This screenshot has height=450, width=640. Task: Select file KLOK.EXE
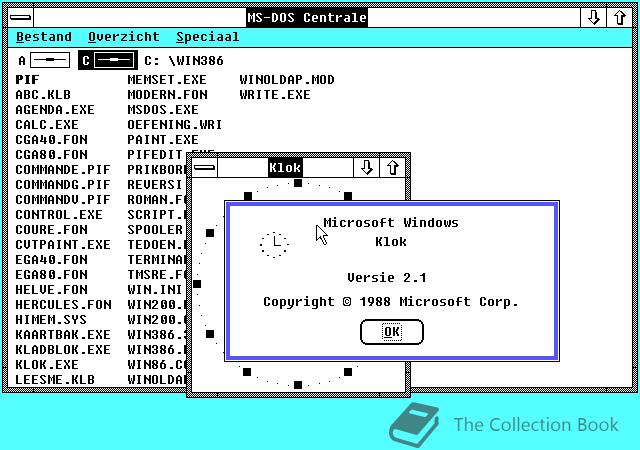tap(47, 365)
